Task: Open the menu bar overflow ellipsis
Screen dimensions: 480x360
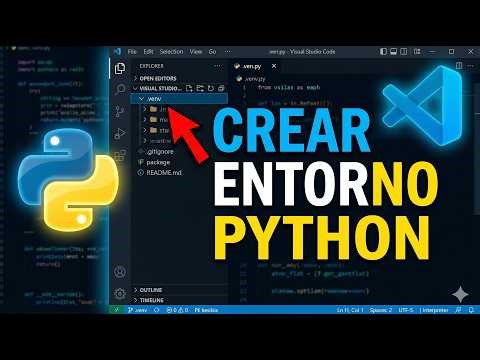Action: [228, 52]
